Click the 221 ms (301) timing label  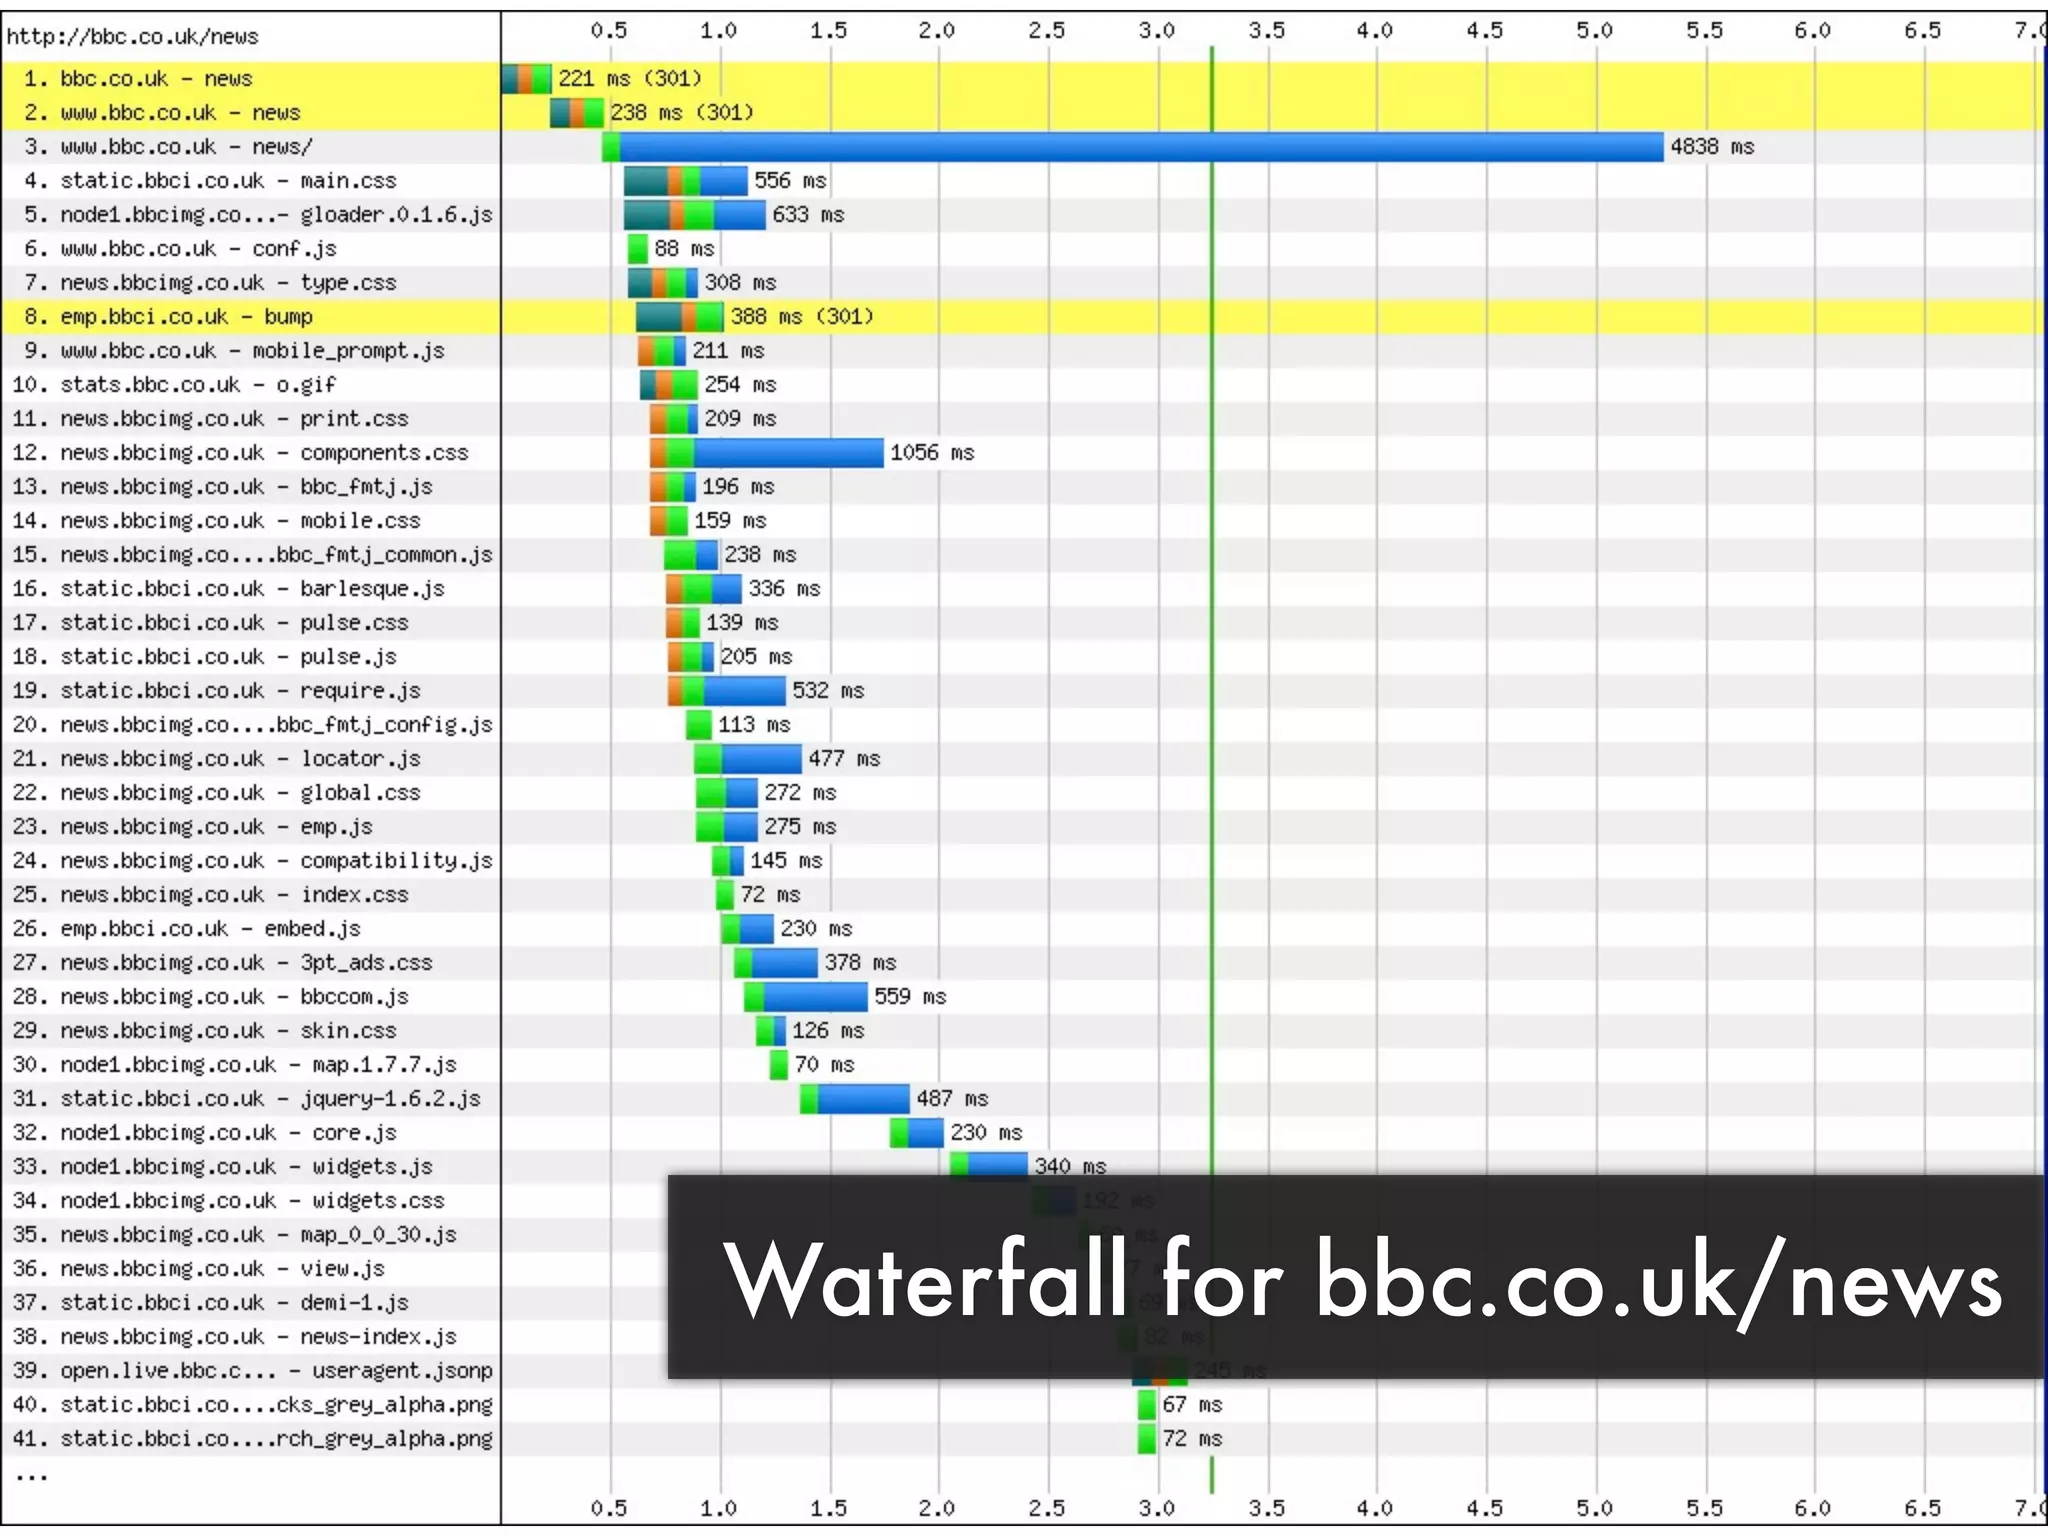coord(630,78)
